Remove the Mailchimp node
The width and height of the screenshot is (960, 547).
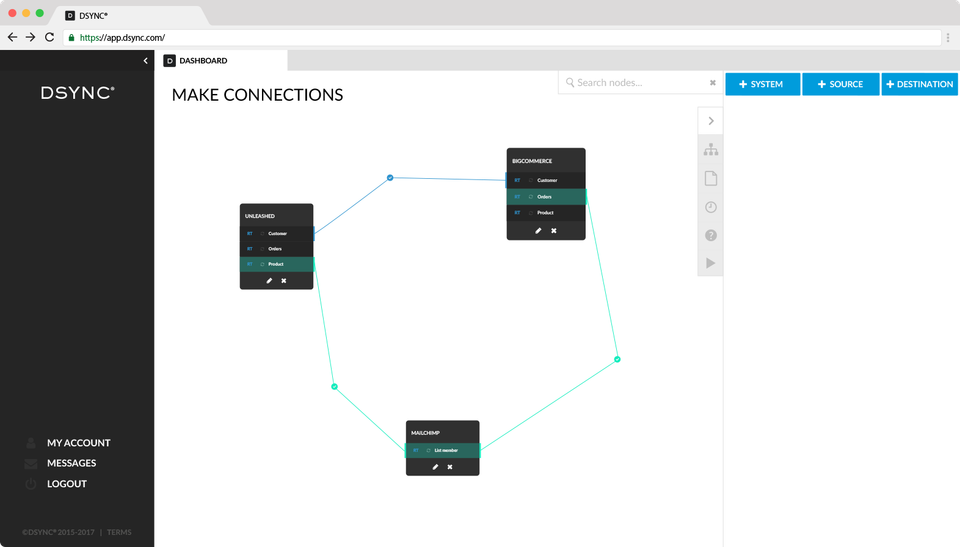pos(450,467)
